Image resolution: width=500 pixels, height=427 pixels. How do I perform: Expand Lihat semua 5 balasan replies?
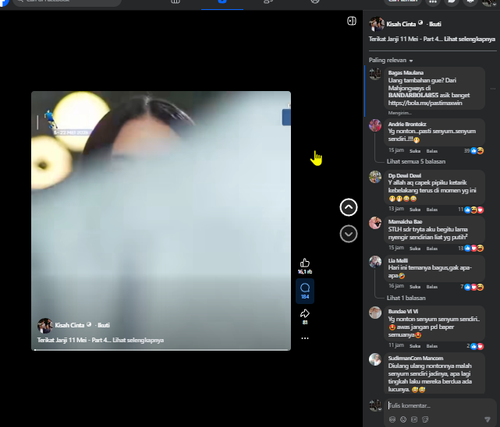[416, 162]
